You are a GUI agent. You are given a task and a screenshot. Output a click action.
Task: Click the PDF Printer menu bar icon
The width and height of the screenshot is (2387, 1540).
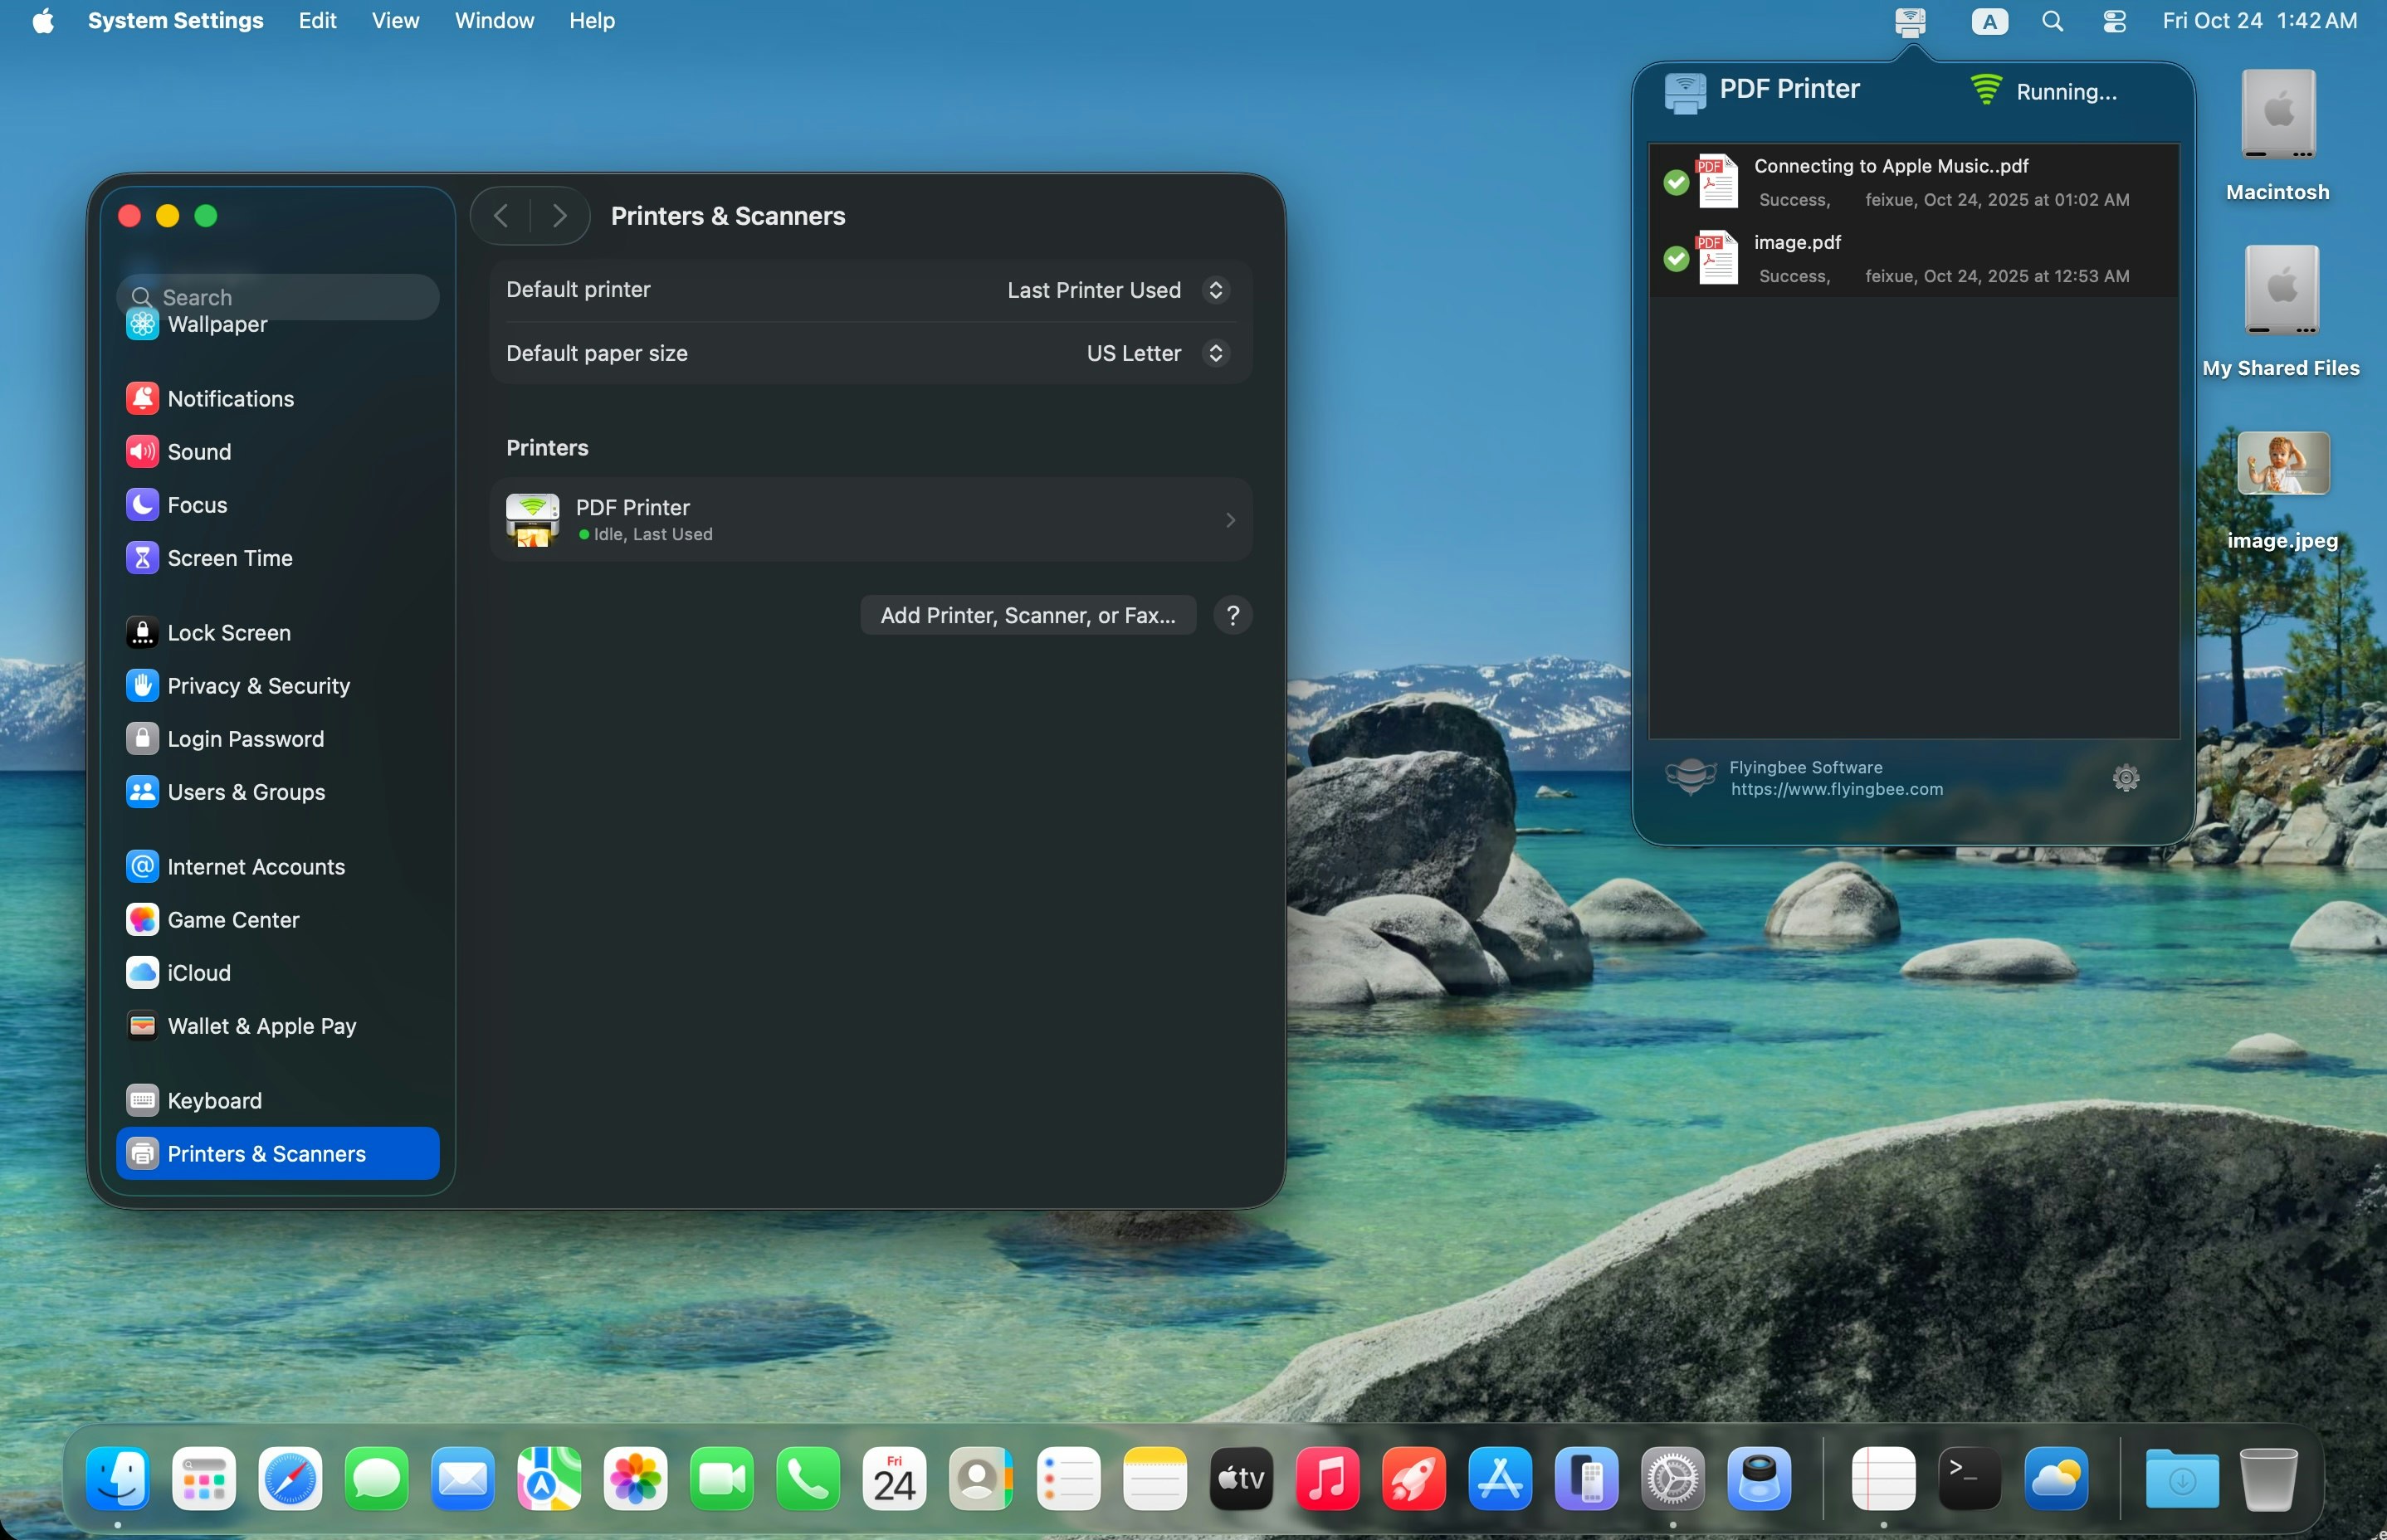(1909, 21)
